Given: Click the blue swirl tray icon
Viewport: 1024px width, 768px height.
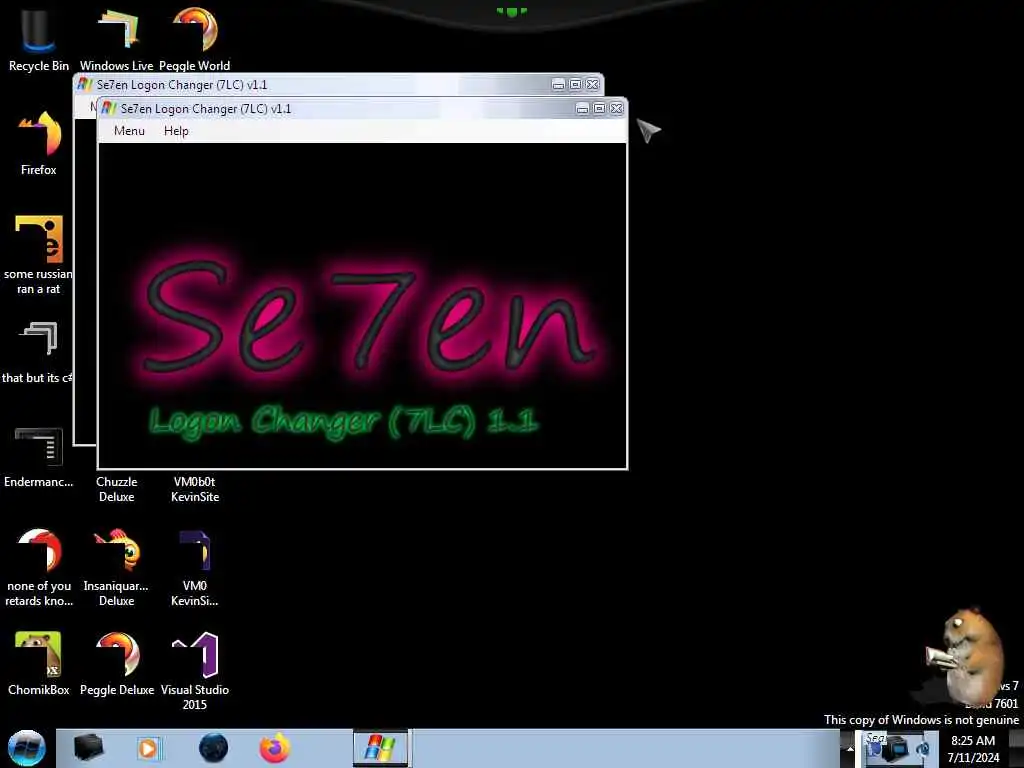Looking at the screenshot, I should click(923, 749).
